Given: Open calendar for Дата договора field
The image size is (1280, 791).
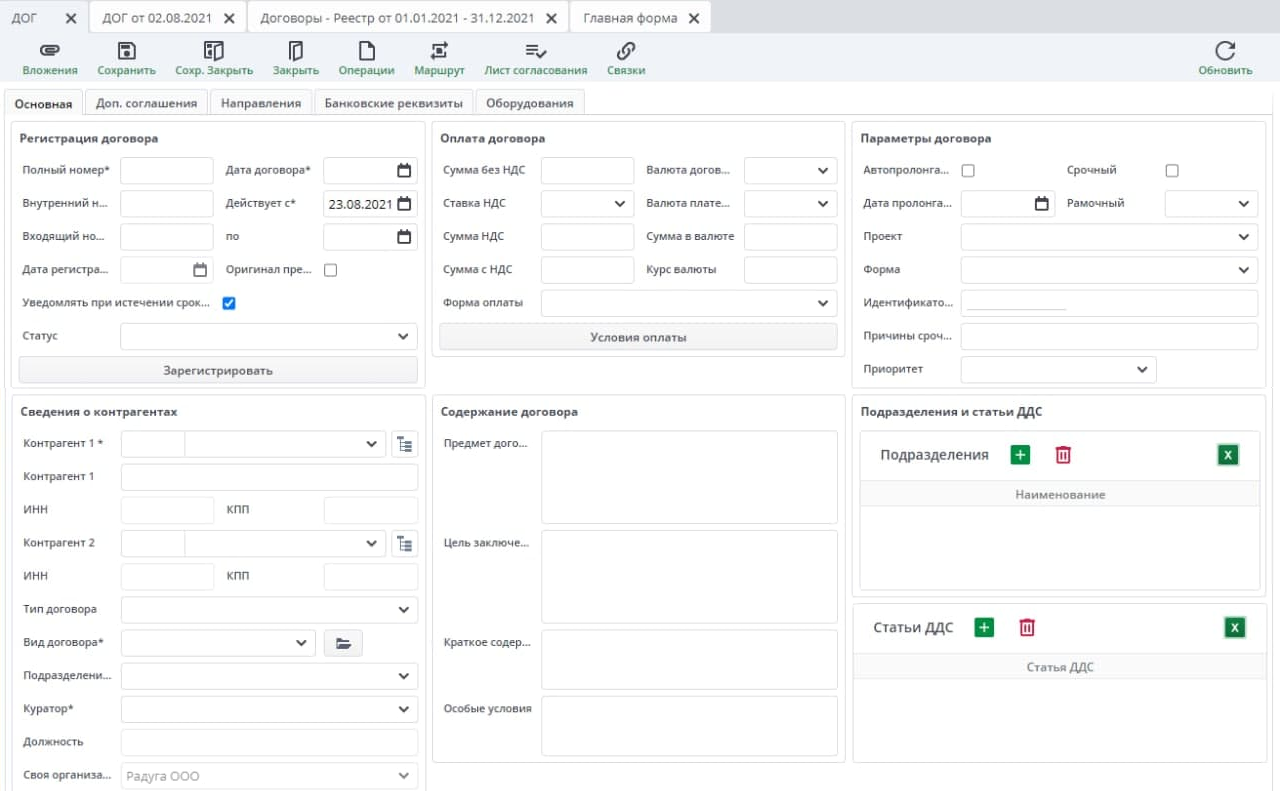Looking at the screenshot, I should coord(404,170).
